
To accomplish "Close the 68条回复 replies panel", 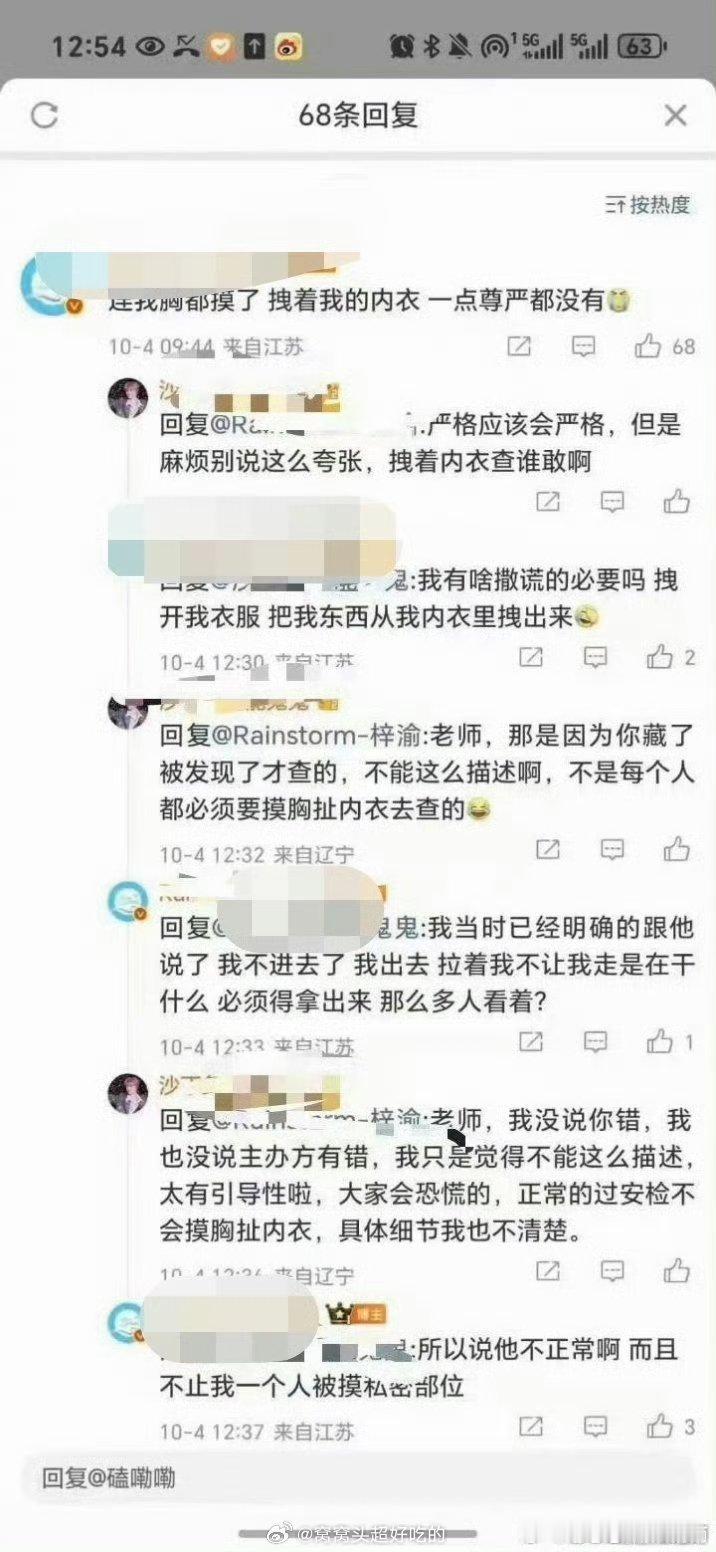I will click(x=675, y=116).
